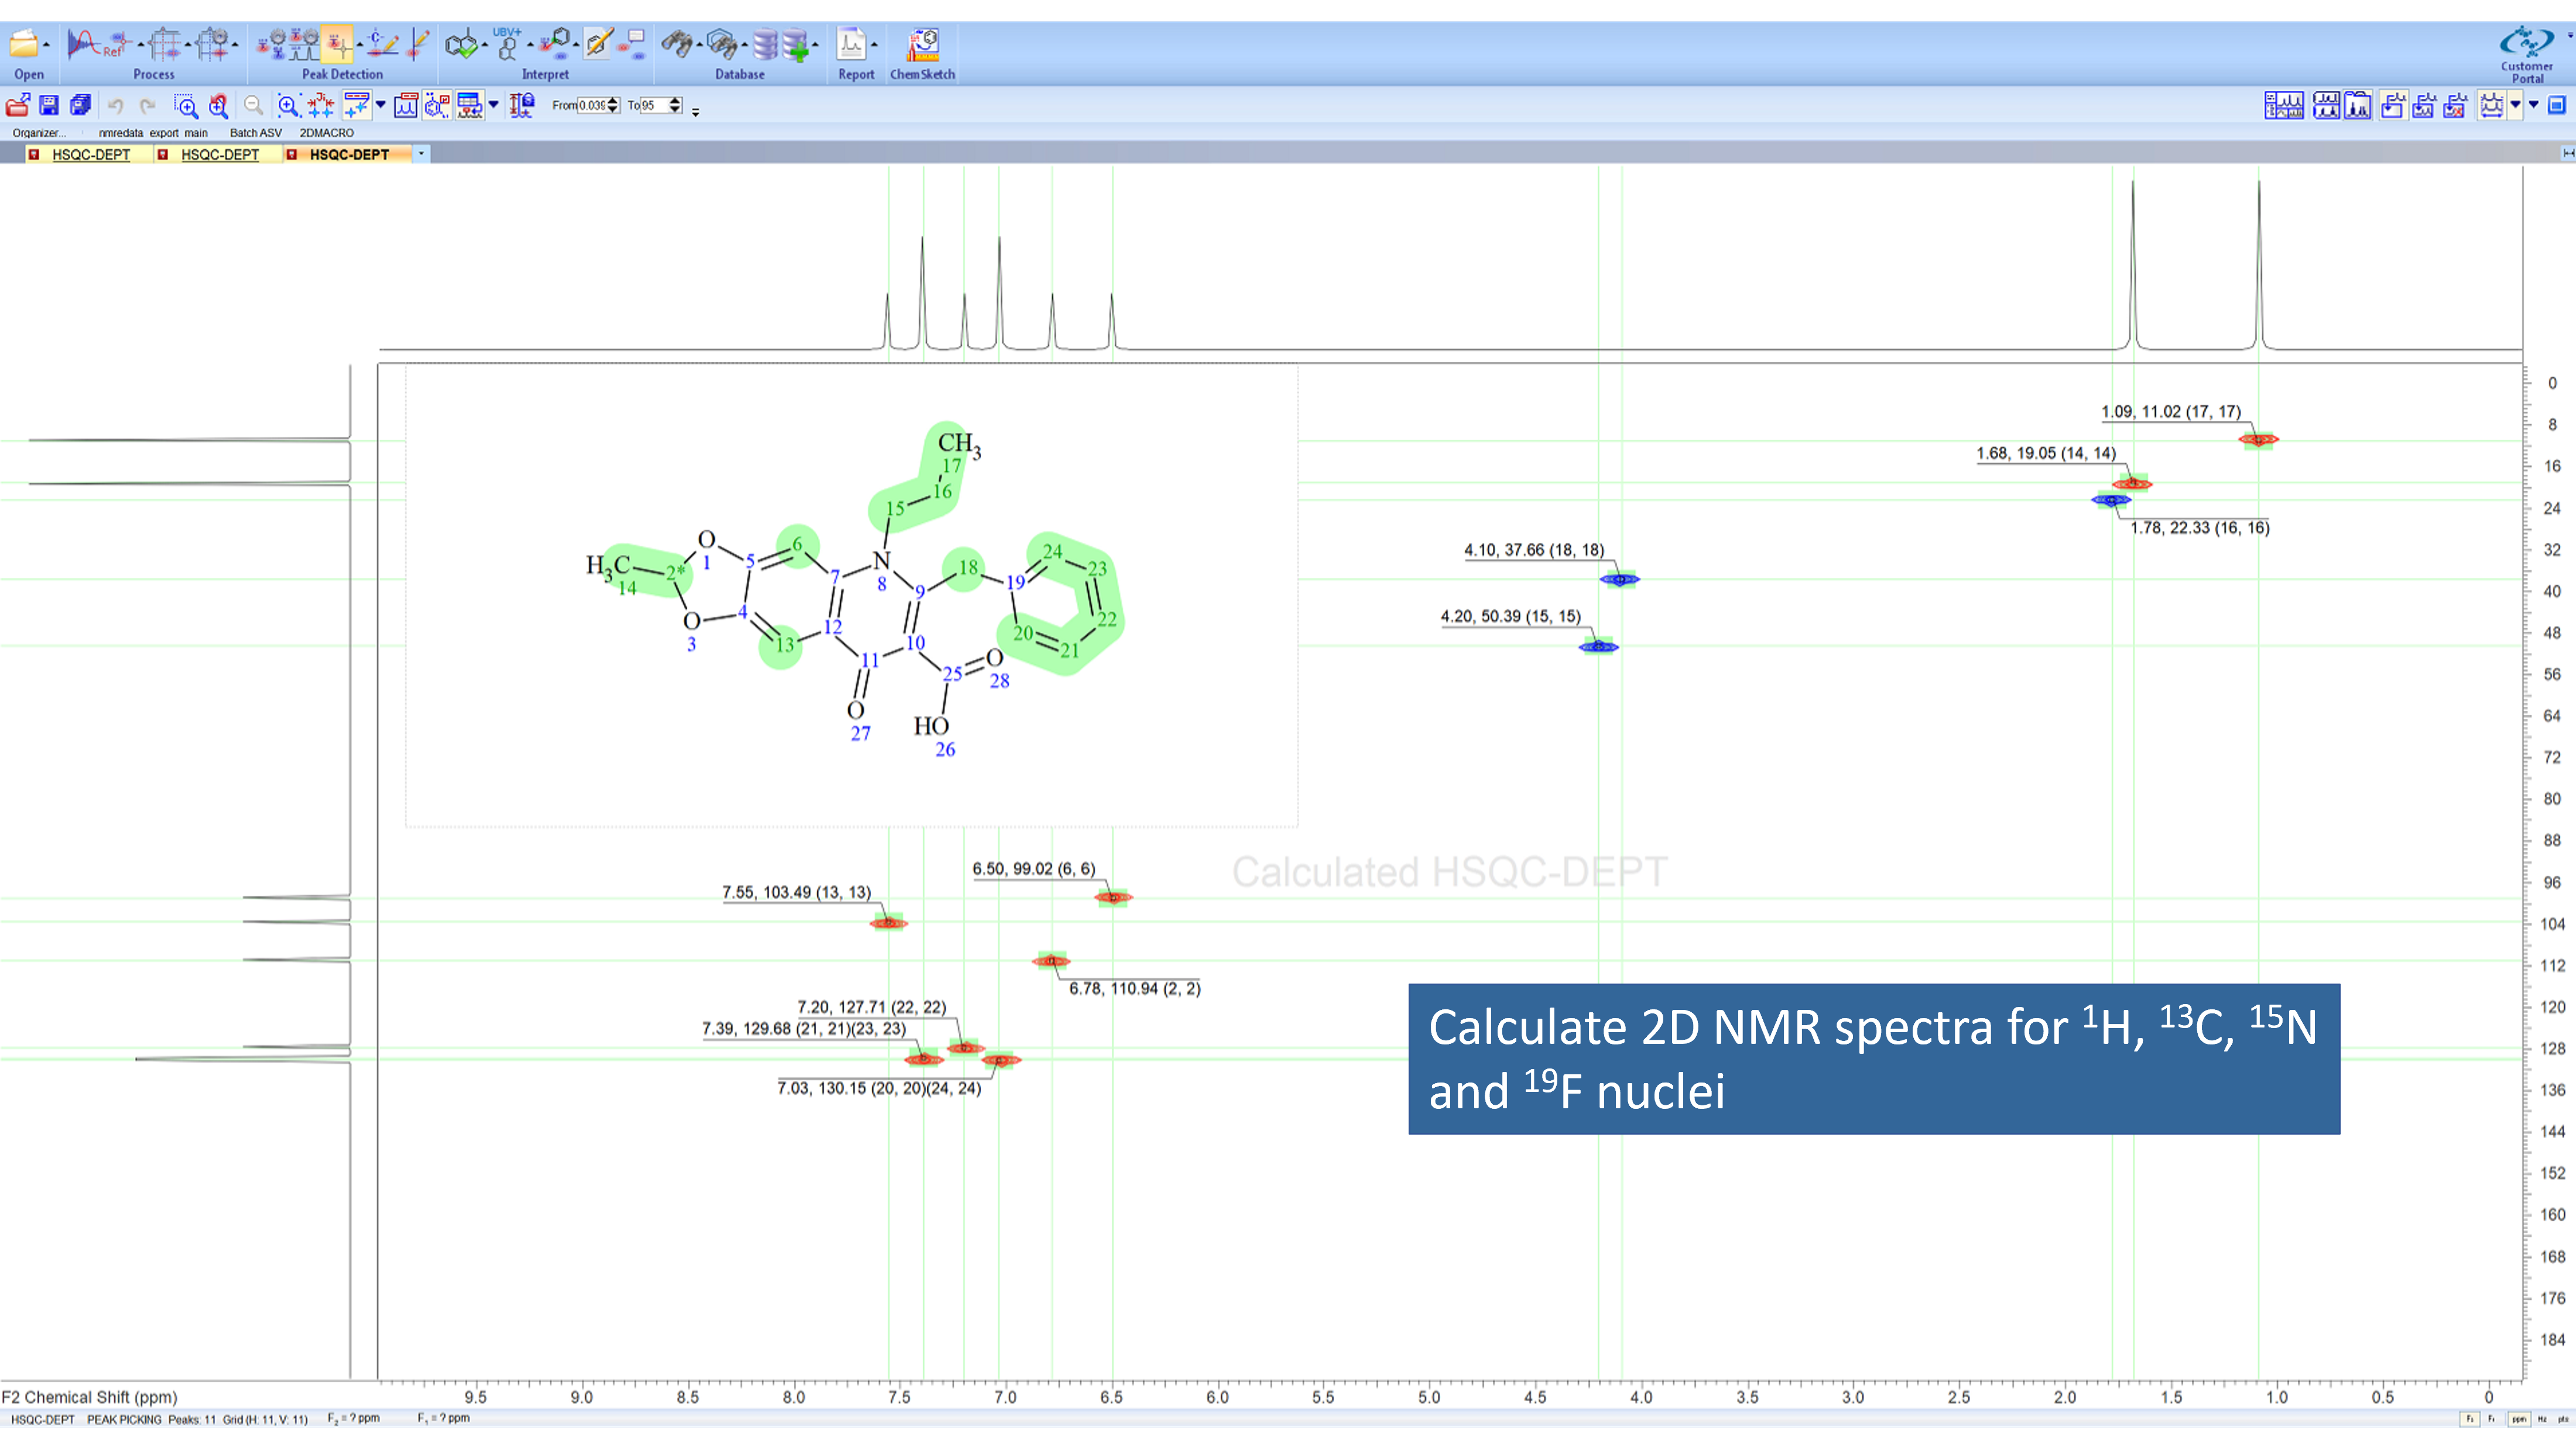Click the zoom out magnifier icon
The height and width of the screenshot is (1449, 2576).
(x=254, y=105)
